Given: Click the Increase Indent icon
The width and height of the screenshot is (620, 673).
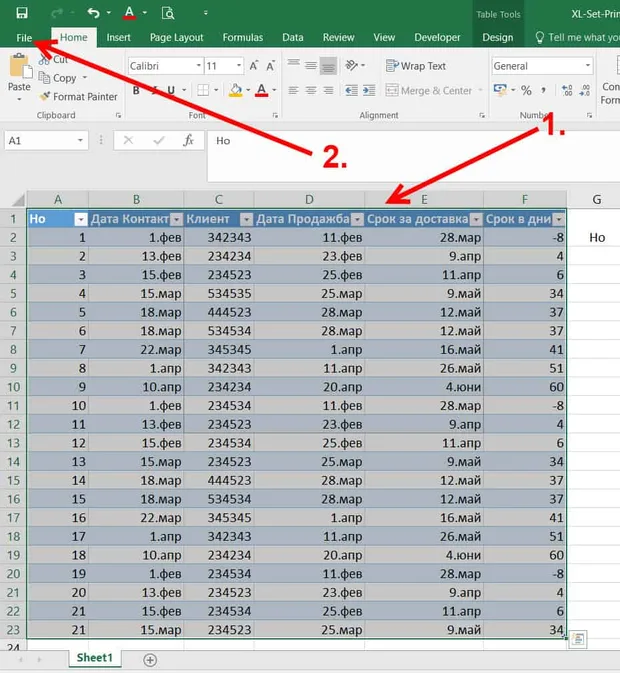Looking at the screenshot, I should click(x=369, y=90).
